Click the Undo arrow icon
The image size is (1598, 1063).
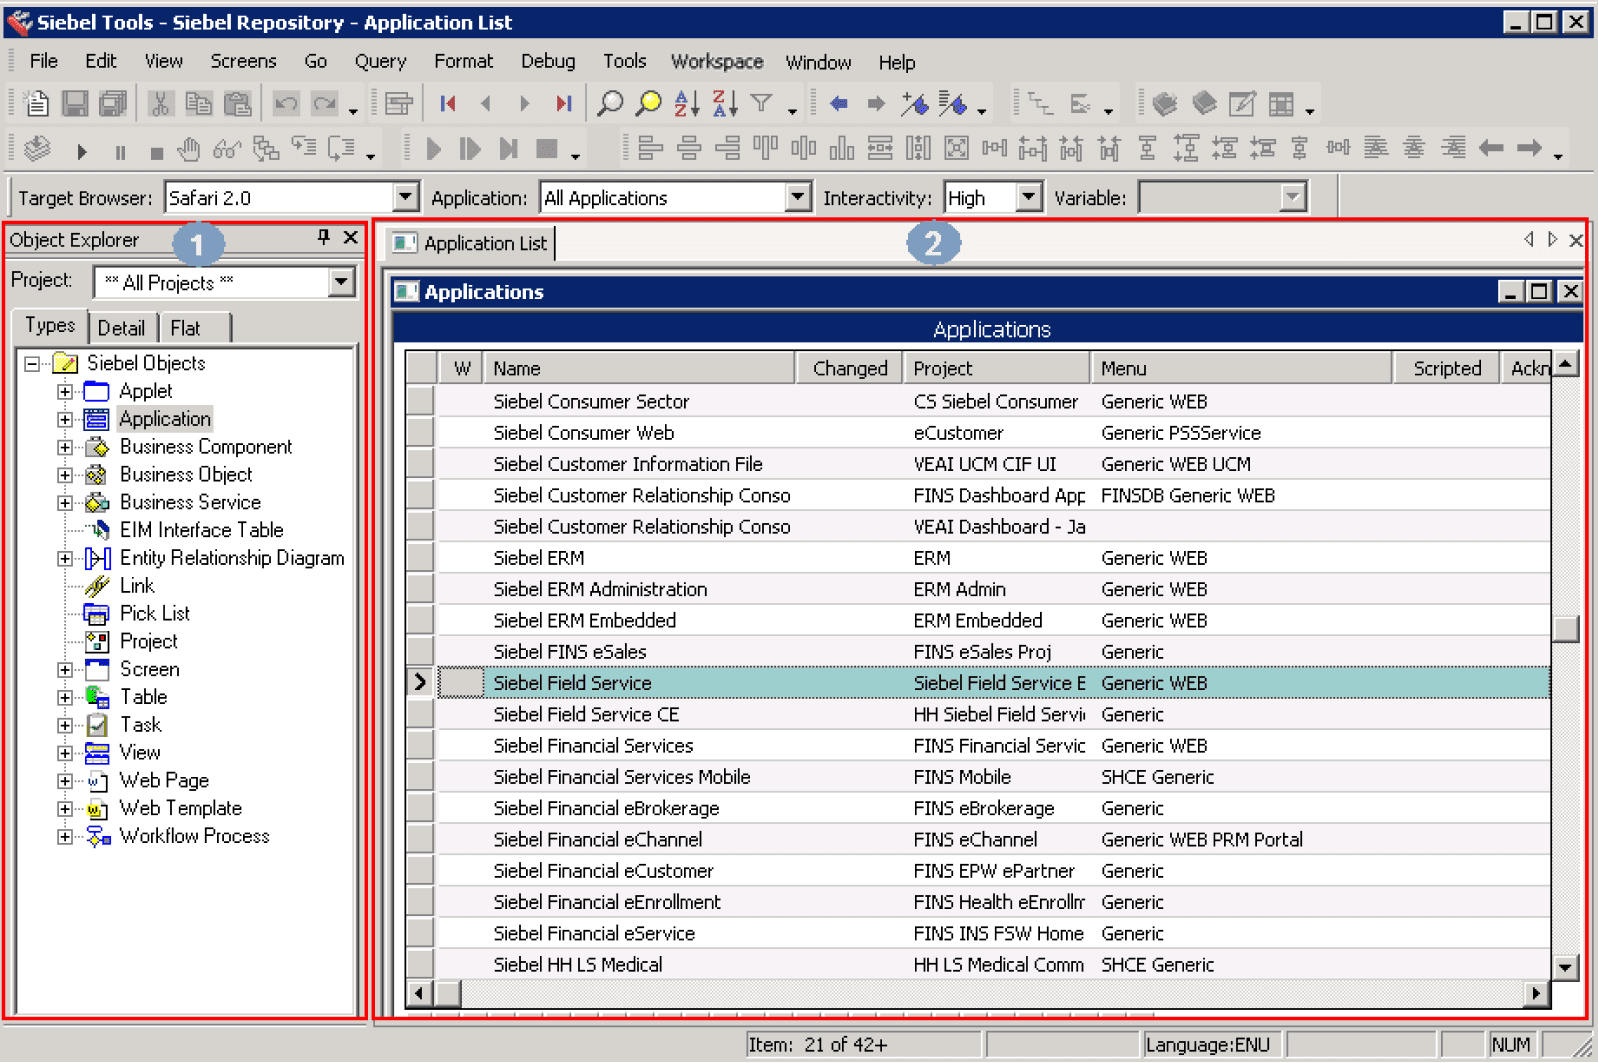[x=286, y=103]
